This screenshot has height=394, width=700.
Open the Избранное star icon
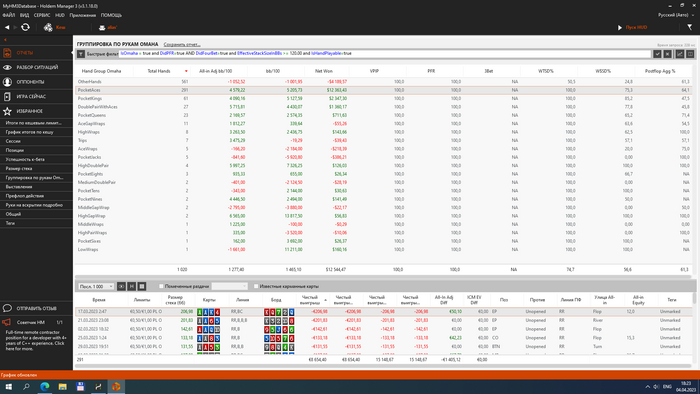point(7,111)
